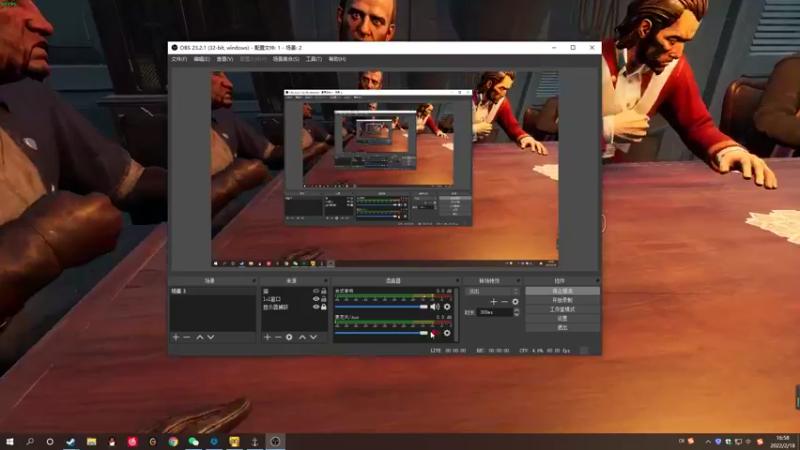
Task: Decrease the transition duration with the down arrow
Action: (516, 314)
